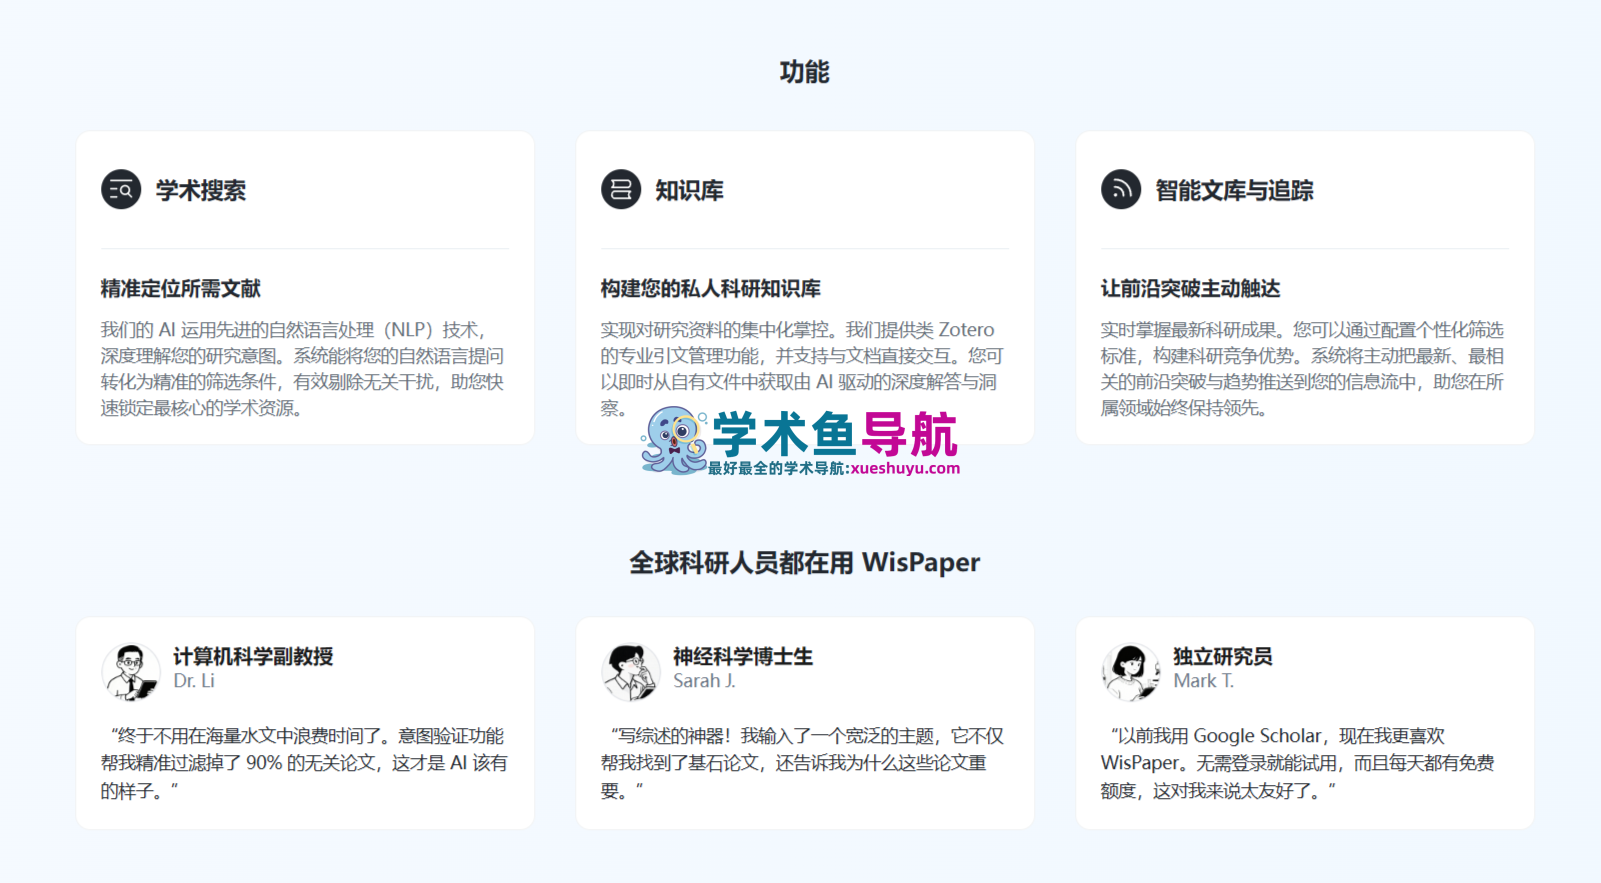Click the 让前沿突破主动触达 subheading
Viewport: 1601px width, 883px height.
(1190, 289)
